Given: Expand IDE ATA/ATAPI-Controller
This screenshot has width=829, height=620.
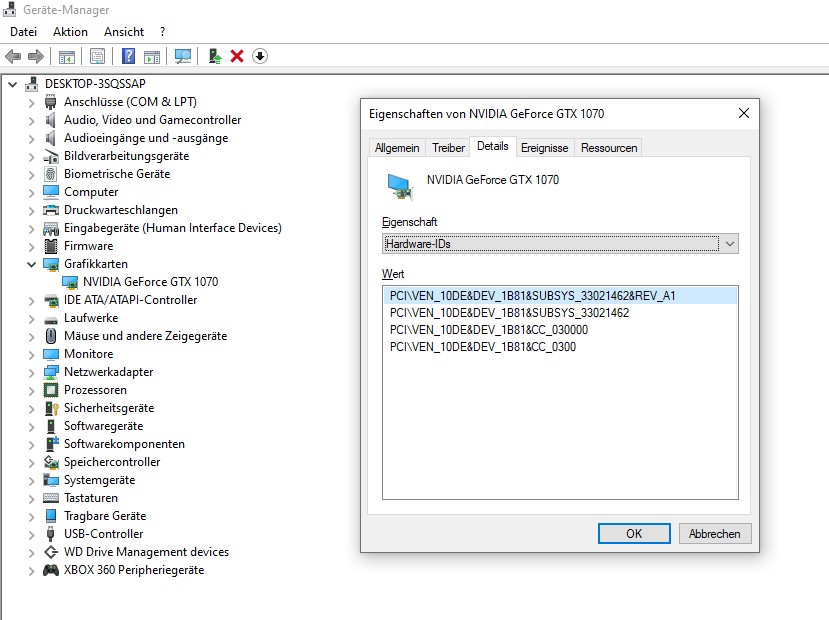Looking at the screenshot, I should point(32,300).
